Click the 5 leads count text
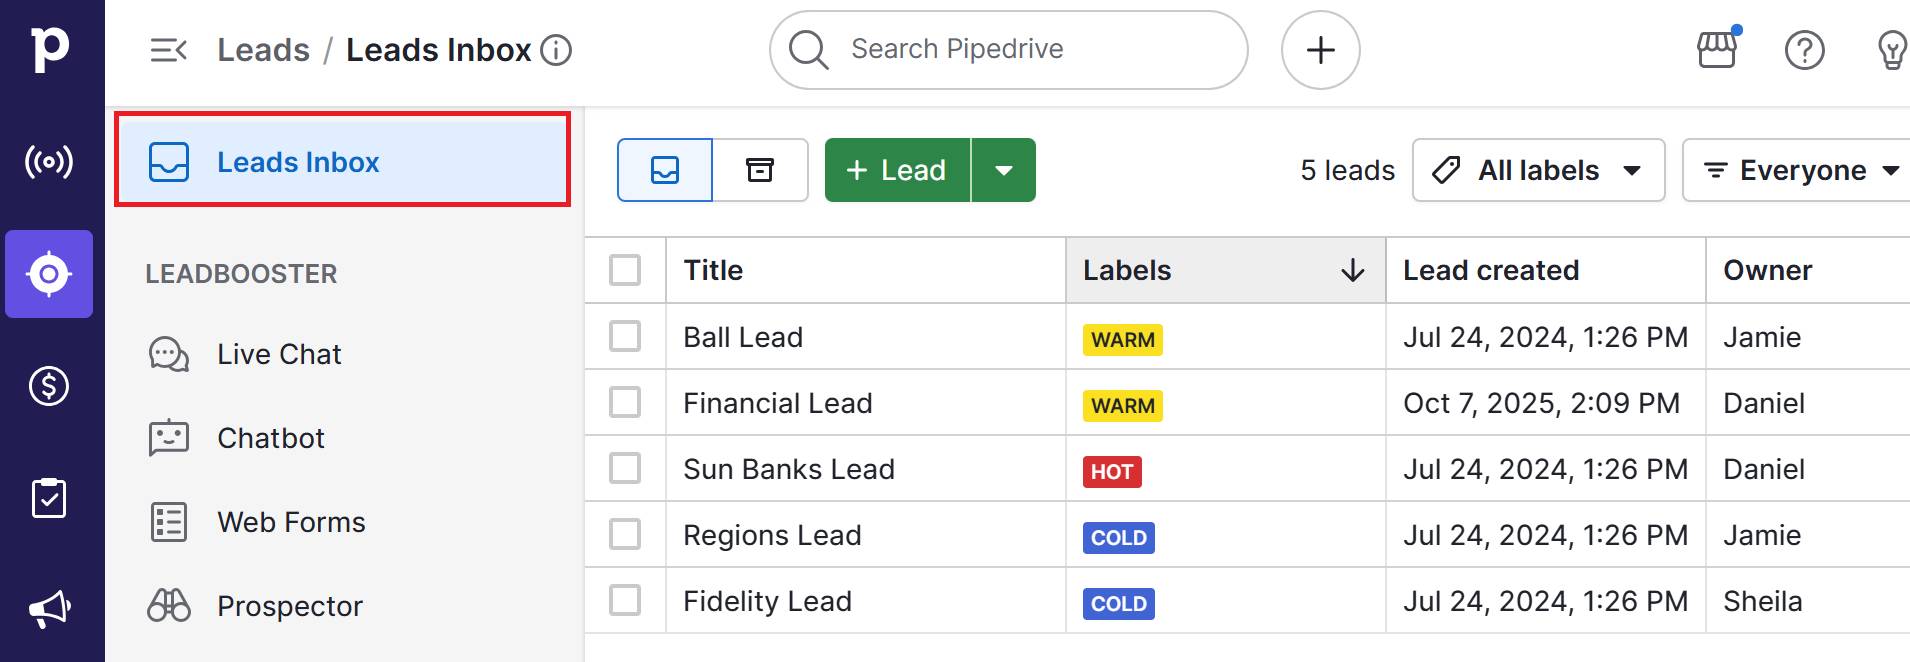The height and width of the screenshot is (662, 1910). (1347, 170)
